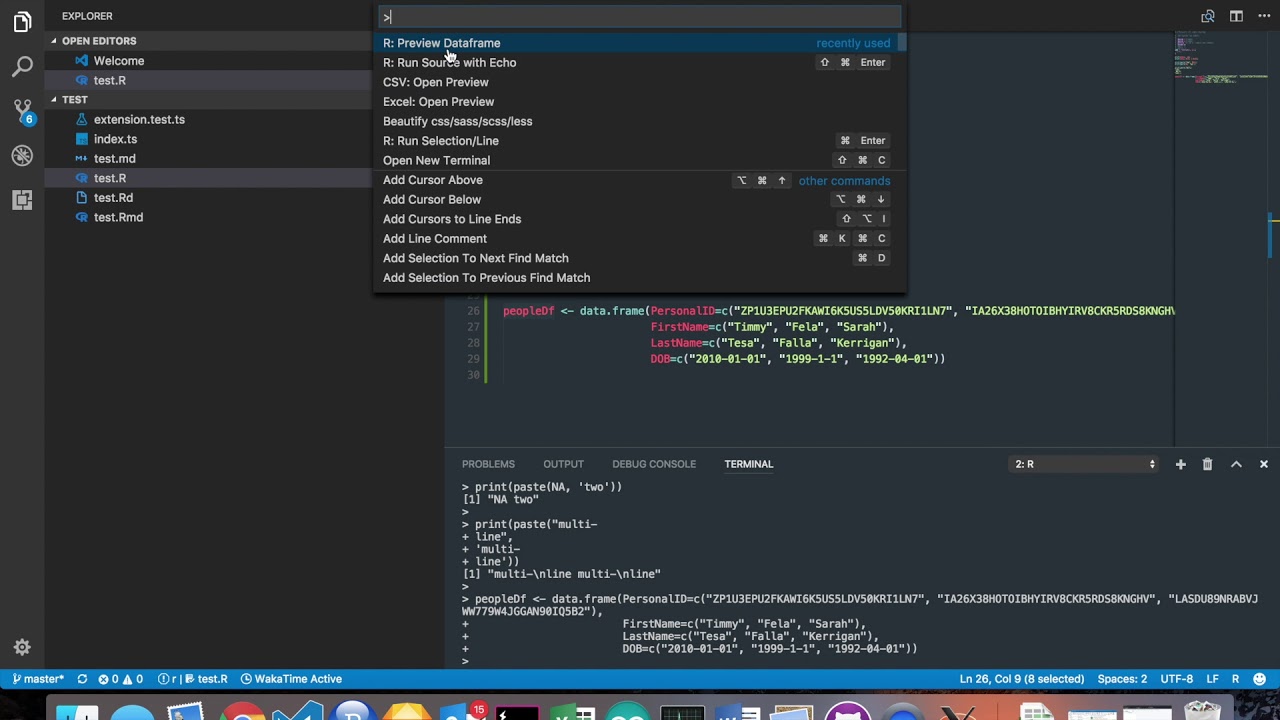Click WakaTime Active in status bar
The image size is (1280, 720).
291,679
